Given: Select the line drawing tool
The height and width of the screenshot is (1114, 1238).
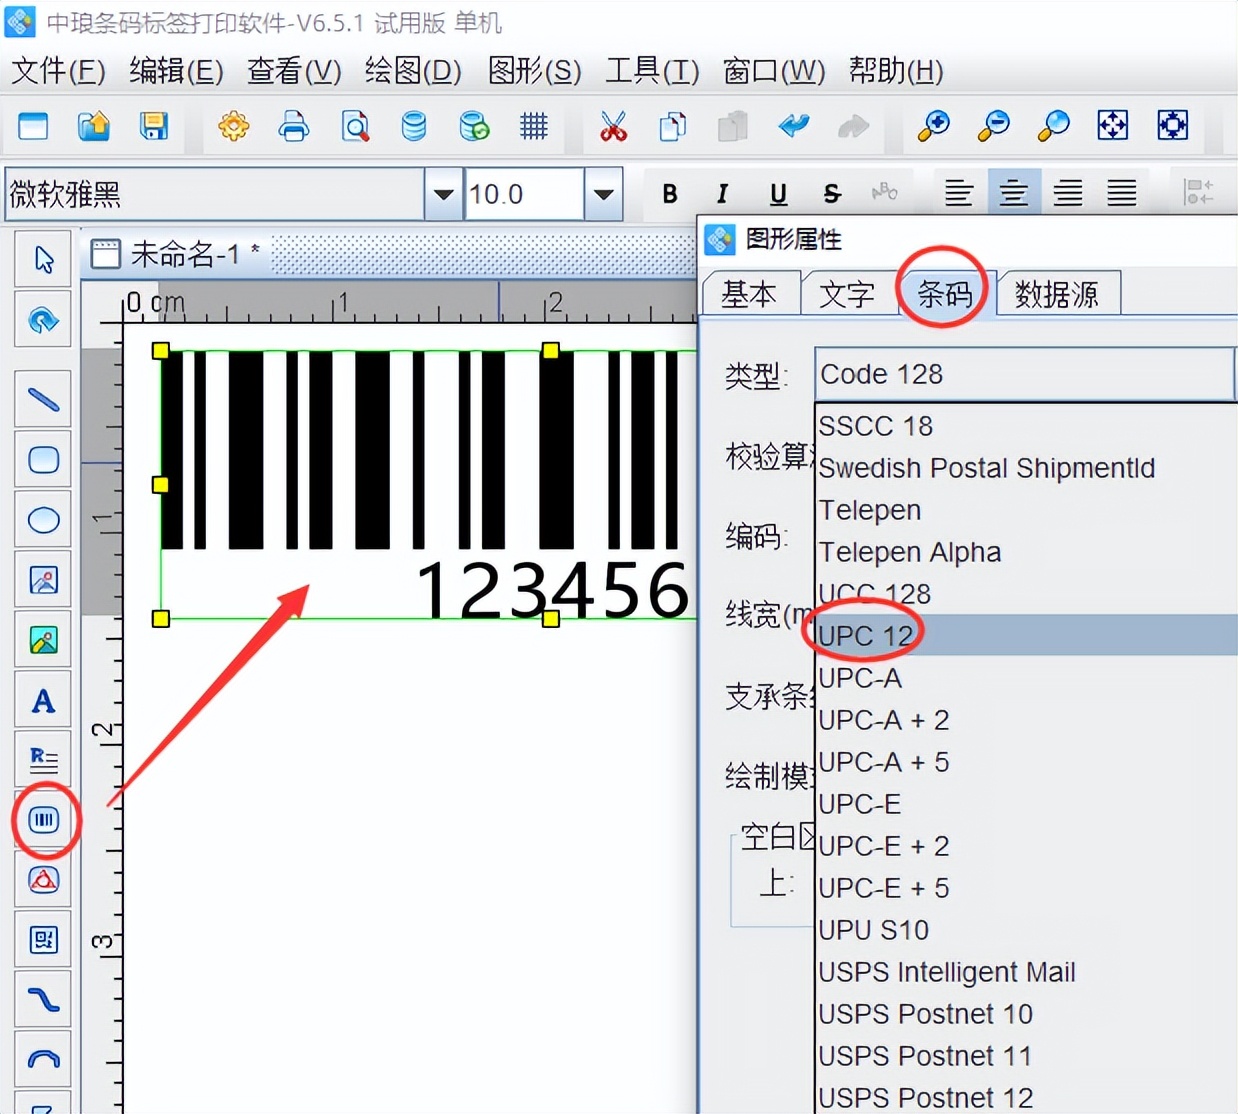Looking at the screenshot, I should (43, 400).
